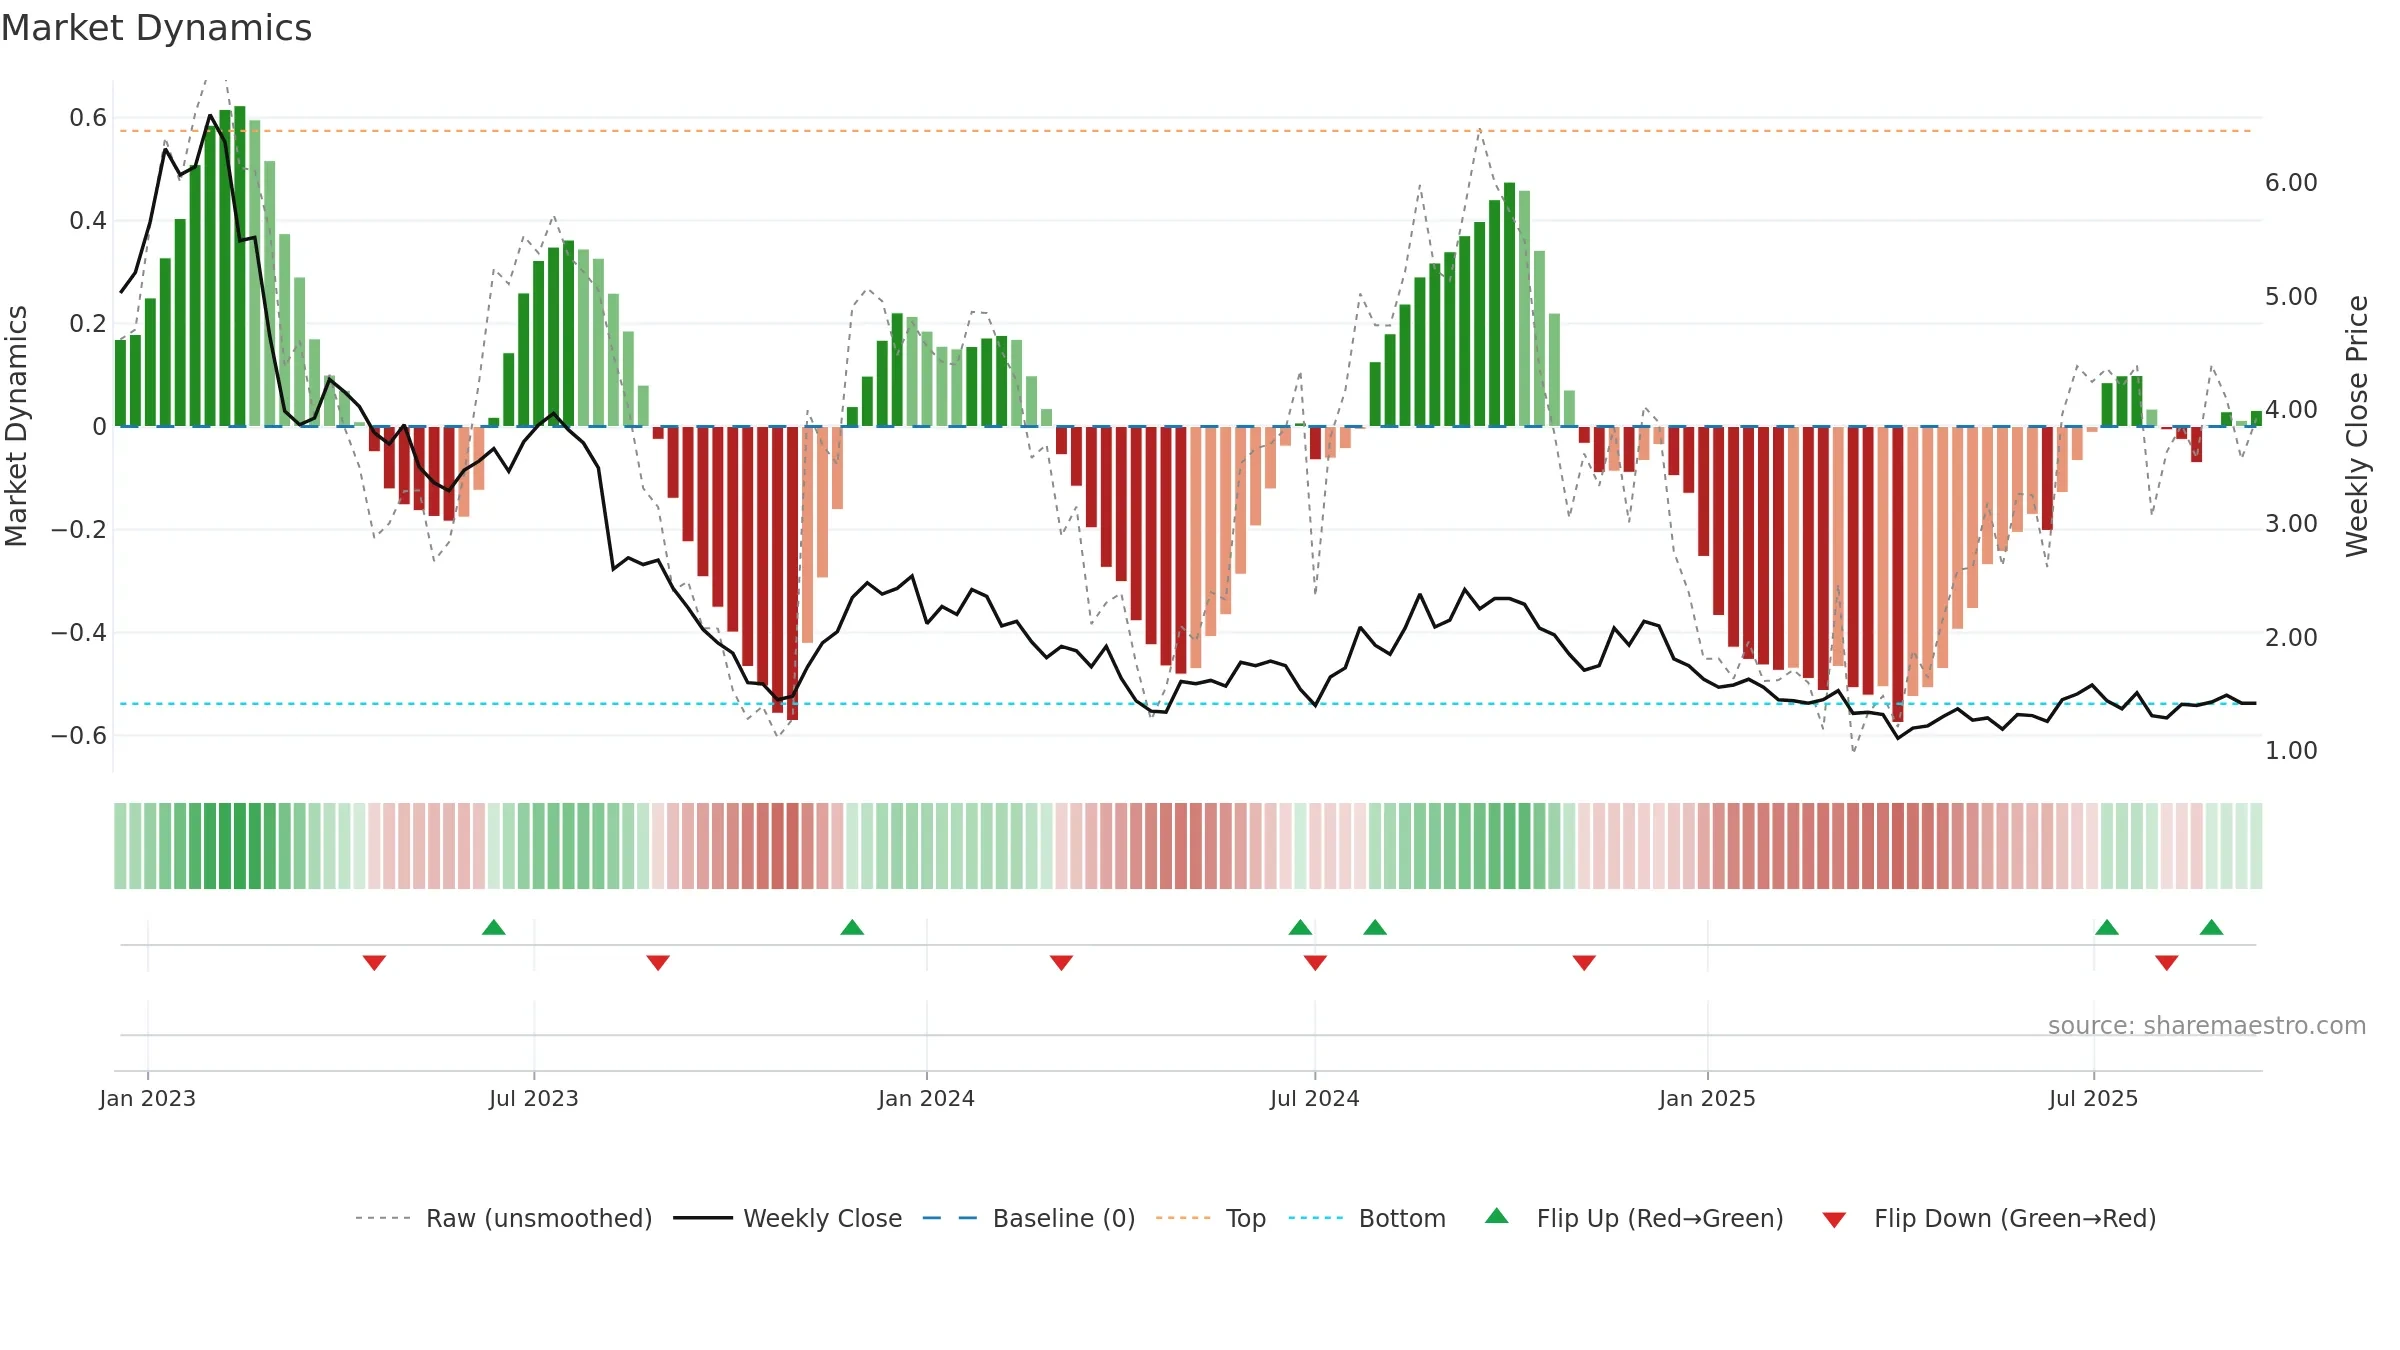Select green Flip Up marker just after Jul 2025
Image resolution: width=2400 pixels, height=1350 pixels.
(2107, 927)
